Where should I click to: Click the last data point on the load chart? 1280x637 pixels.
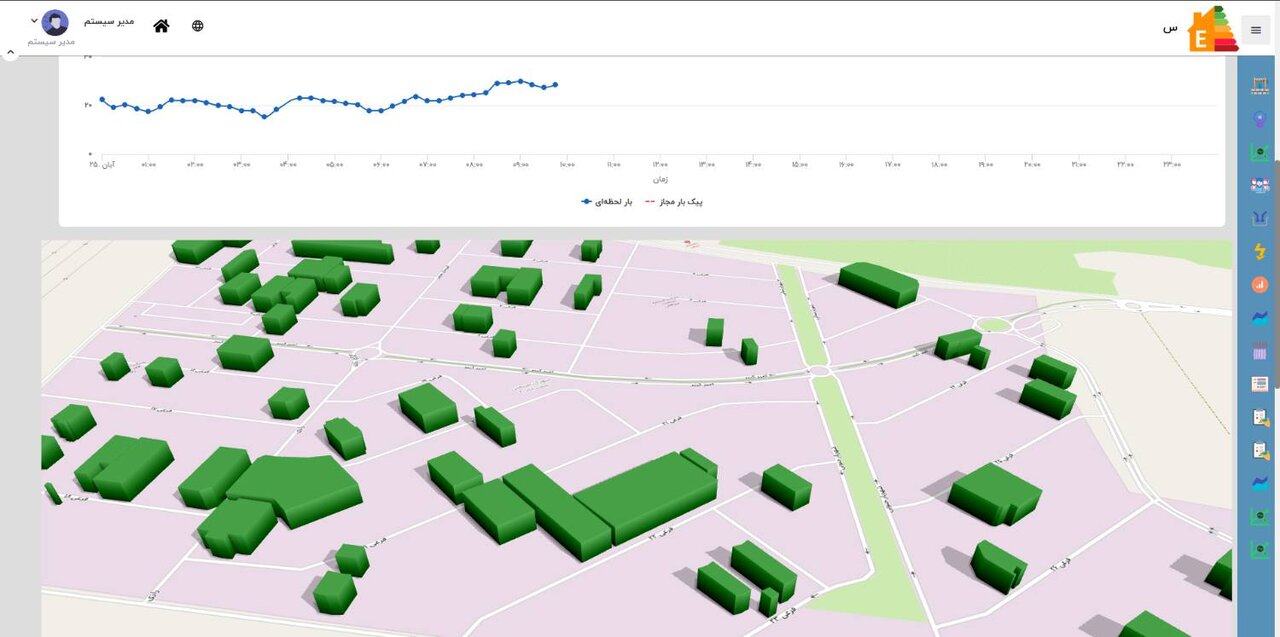click(555, 85)
